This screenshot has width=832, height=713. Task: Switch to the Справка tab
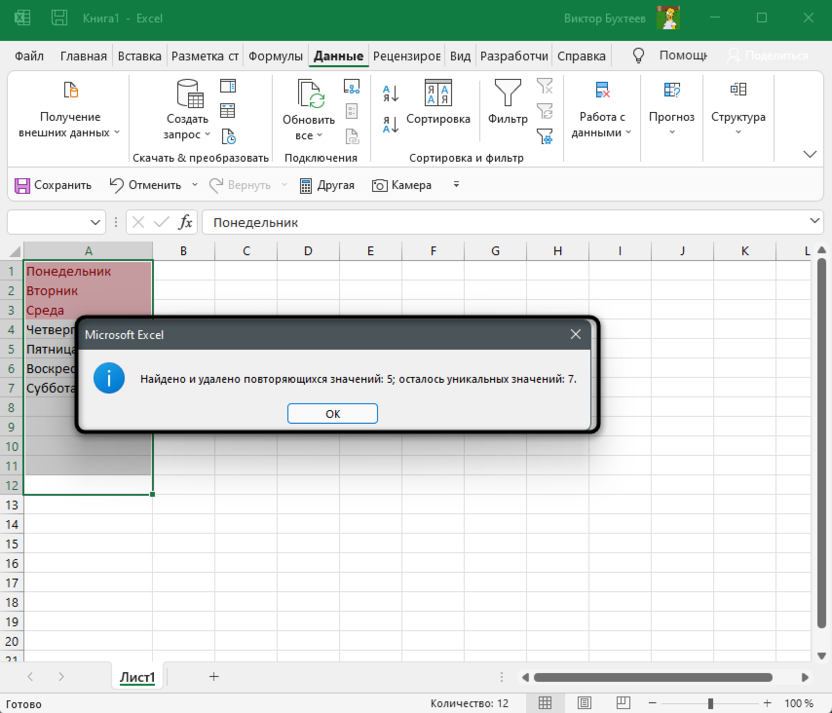pos(581,56)
